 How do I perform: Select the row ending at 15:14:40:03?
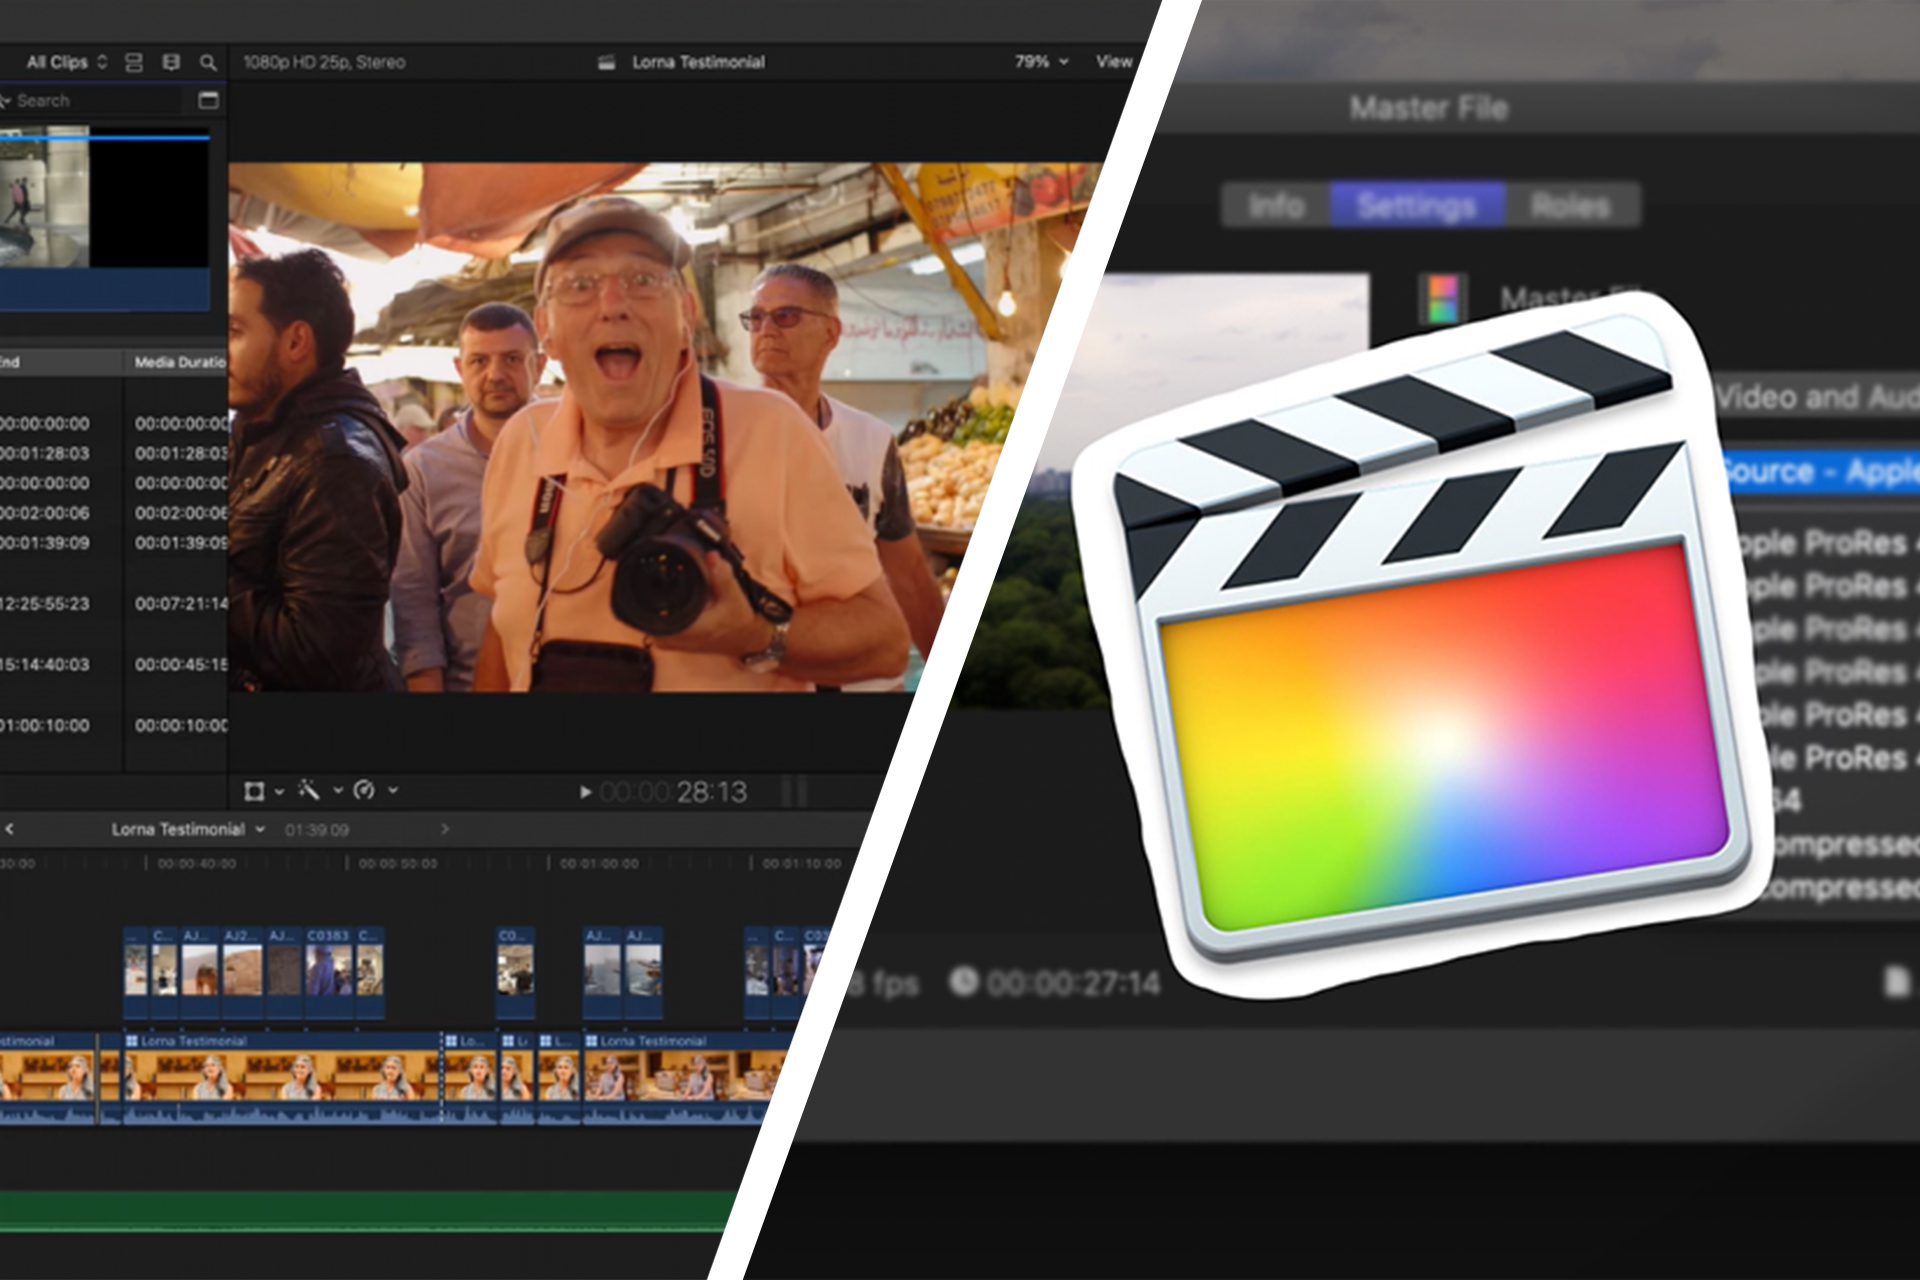pyautogui.click(x=114, y=664)
